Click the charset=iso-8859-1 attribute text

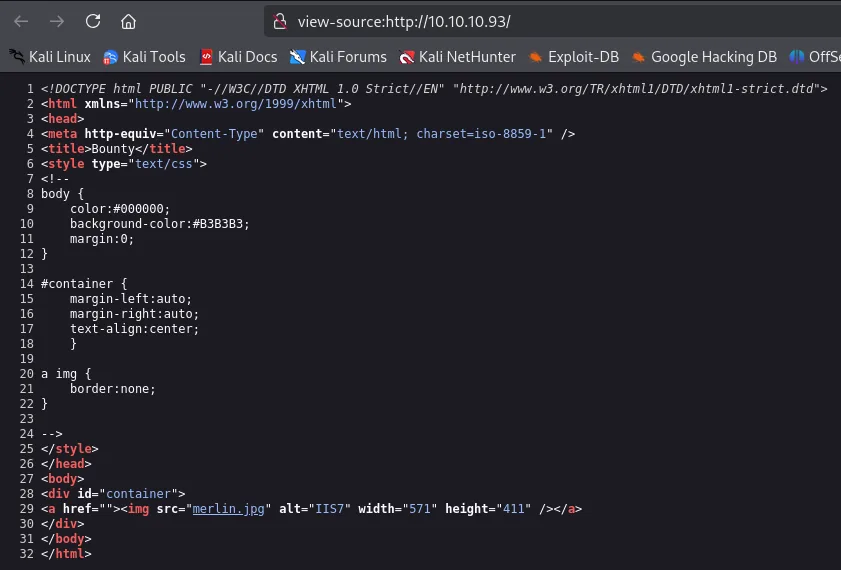(481, 134)
